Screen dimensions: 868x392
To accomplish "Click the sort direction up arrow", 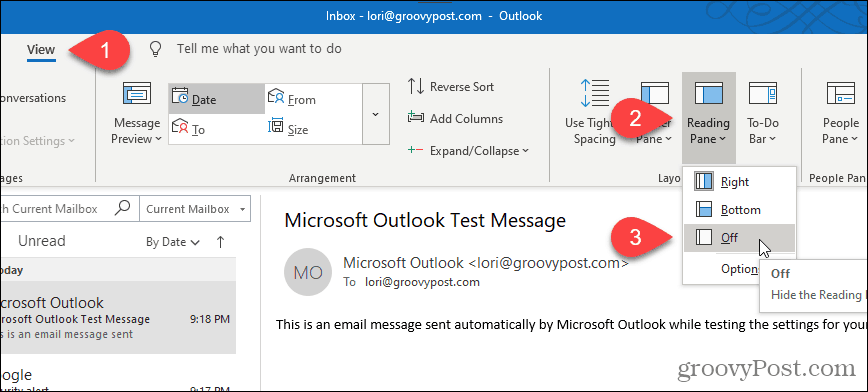I will click(220, 241).
